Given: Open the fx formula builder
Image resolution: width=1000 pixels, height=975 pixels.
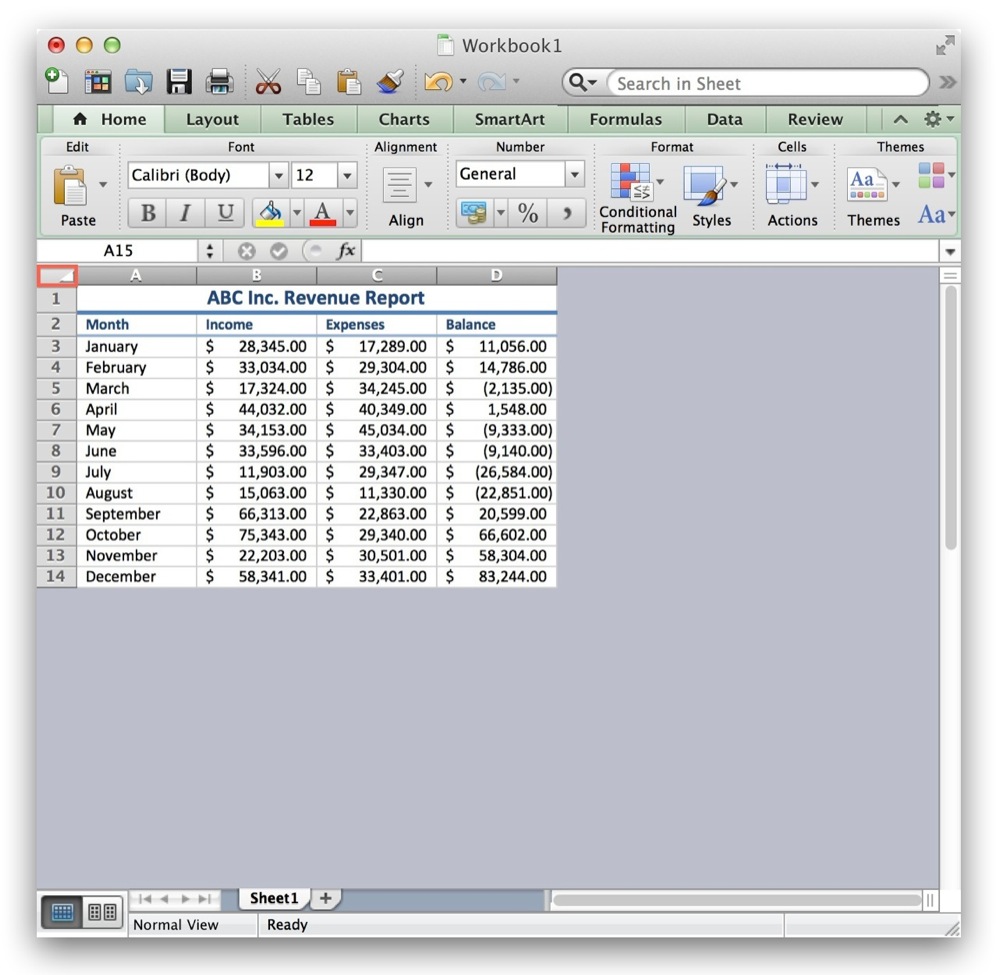Looking at the screenshot, I should (346, 251).
